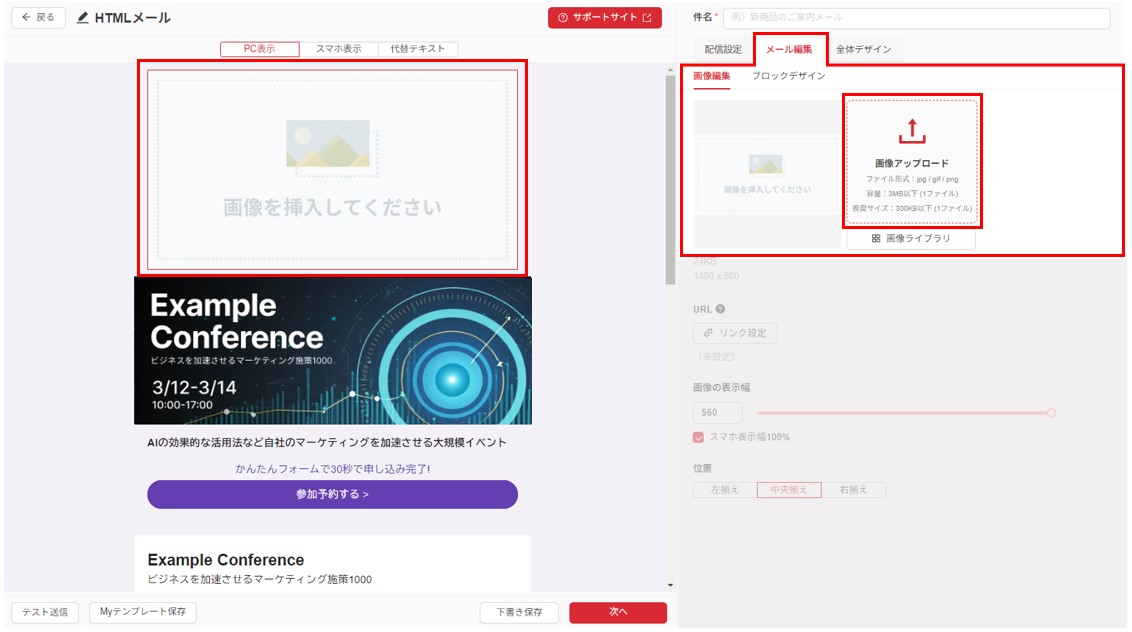Select the empty image placeholder block in preview

coord(333,170)
